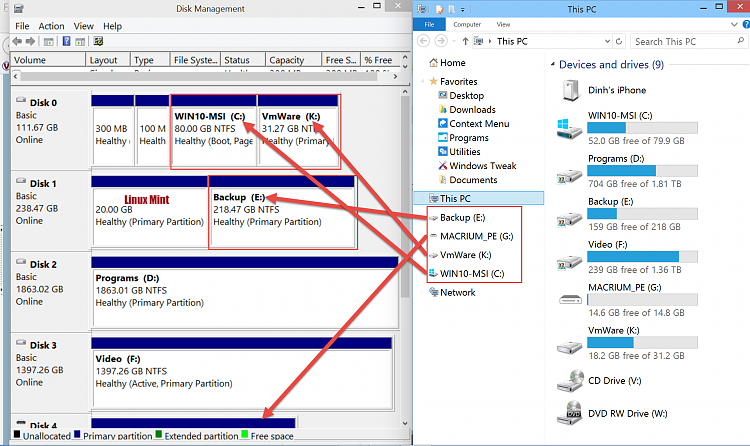Open Windows Tweak in Favorites
The image size is (750, 446).
click(482, 166)
